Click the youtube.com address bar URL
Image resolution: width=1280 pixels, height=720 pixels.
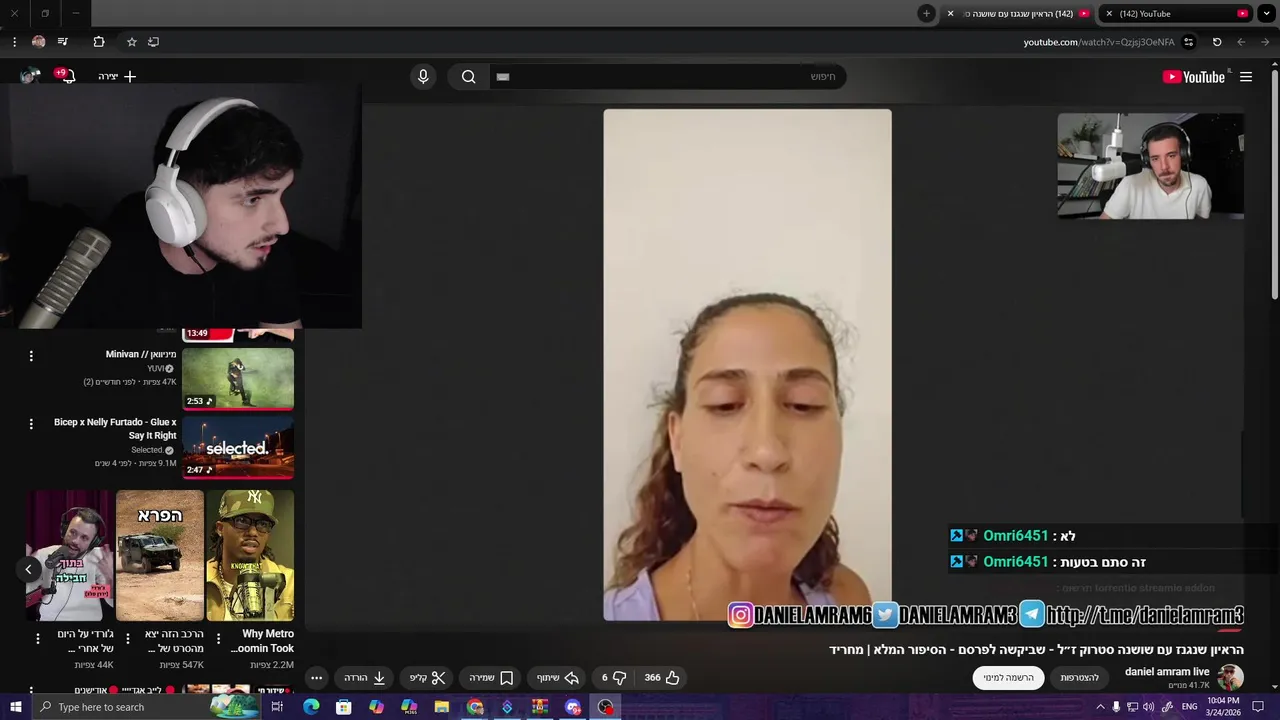point(1098,42)
